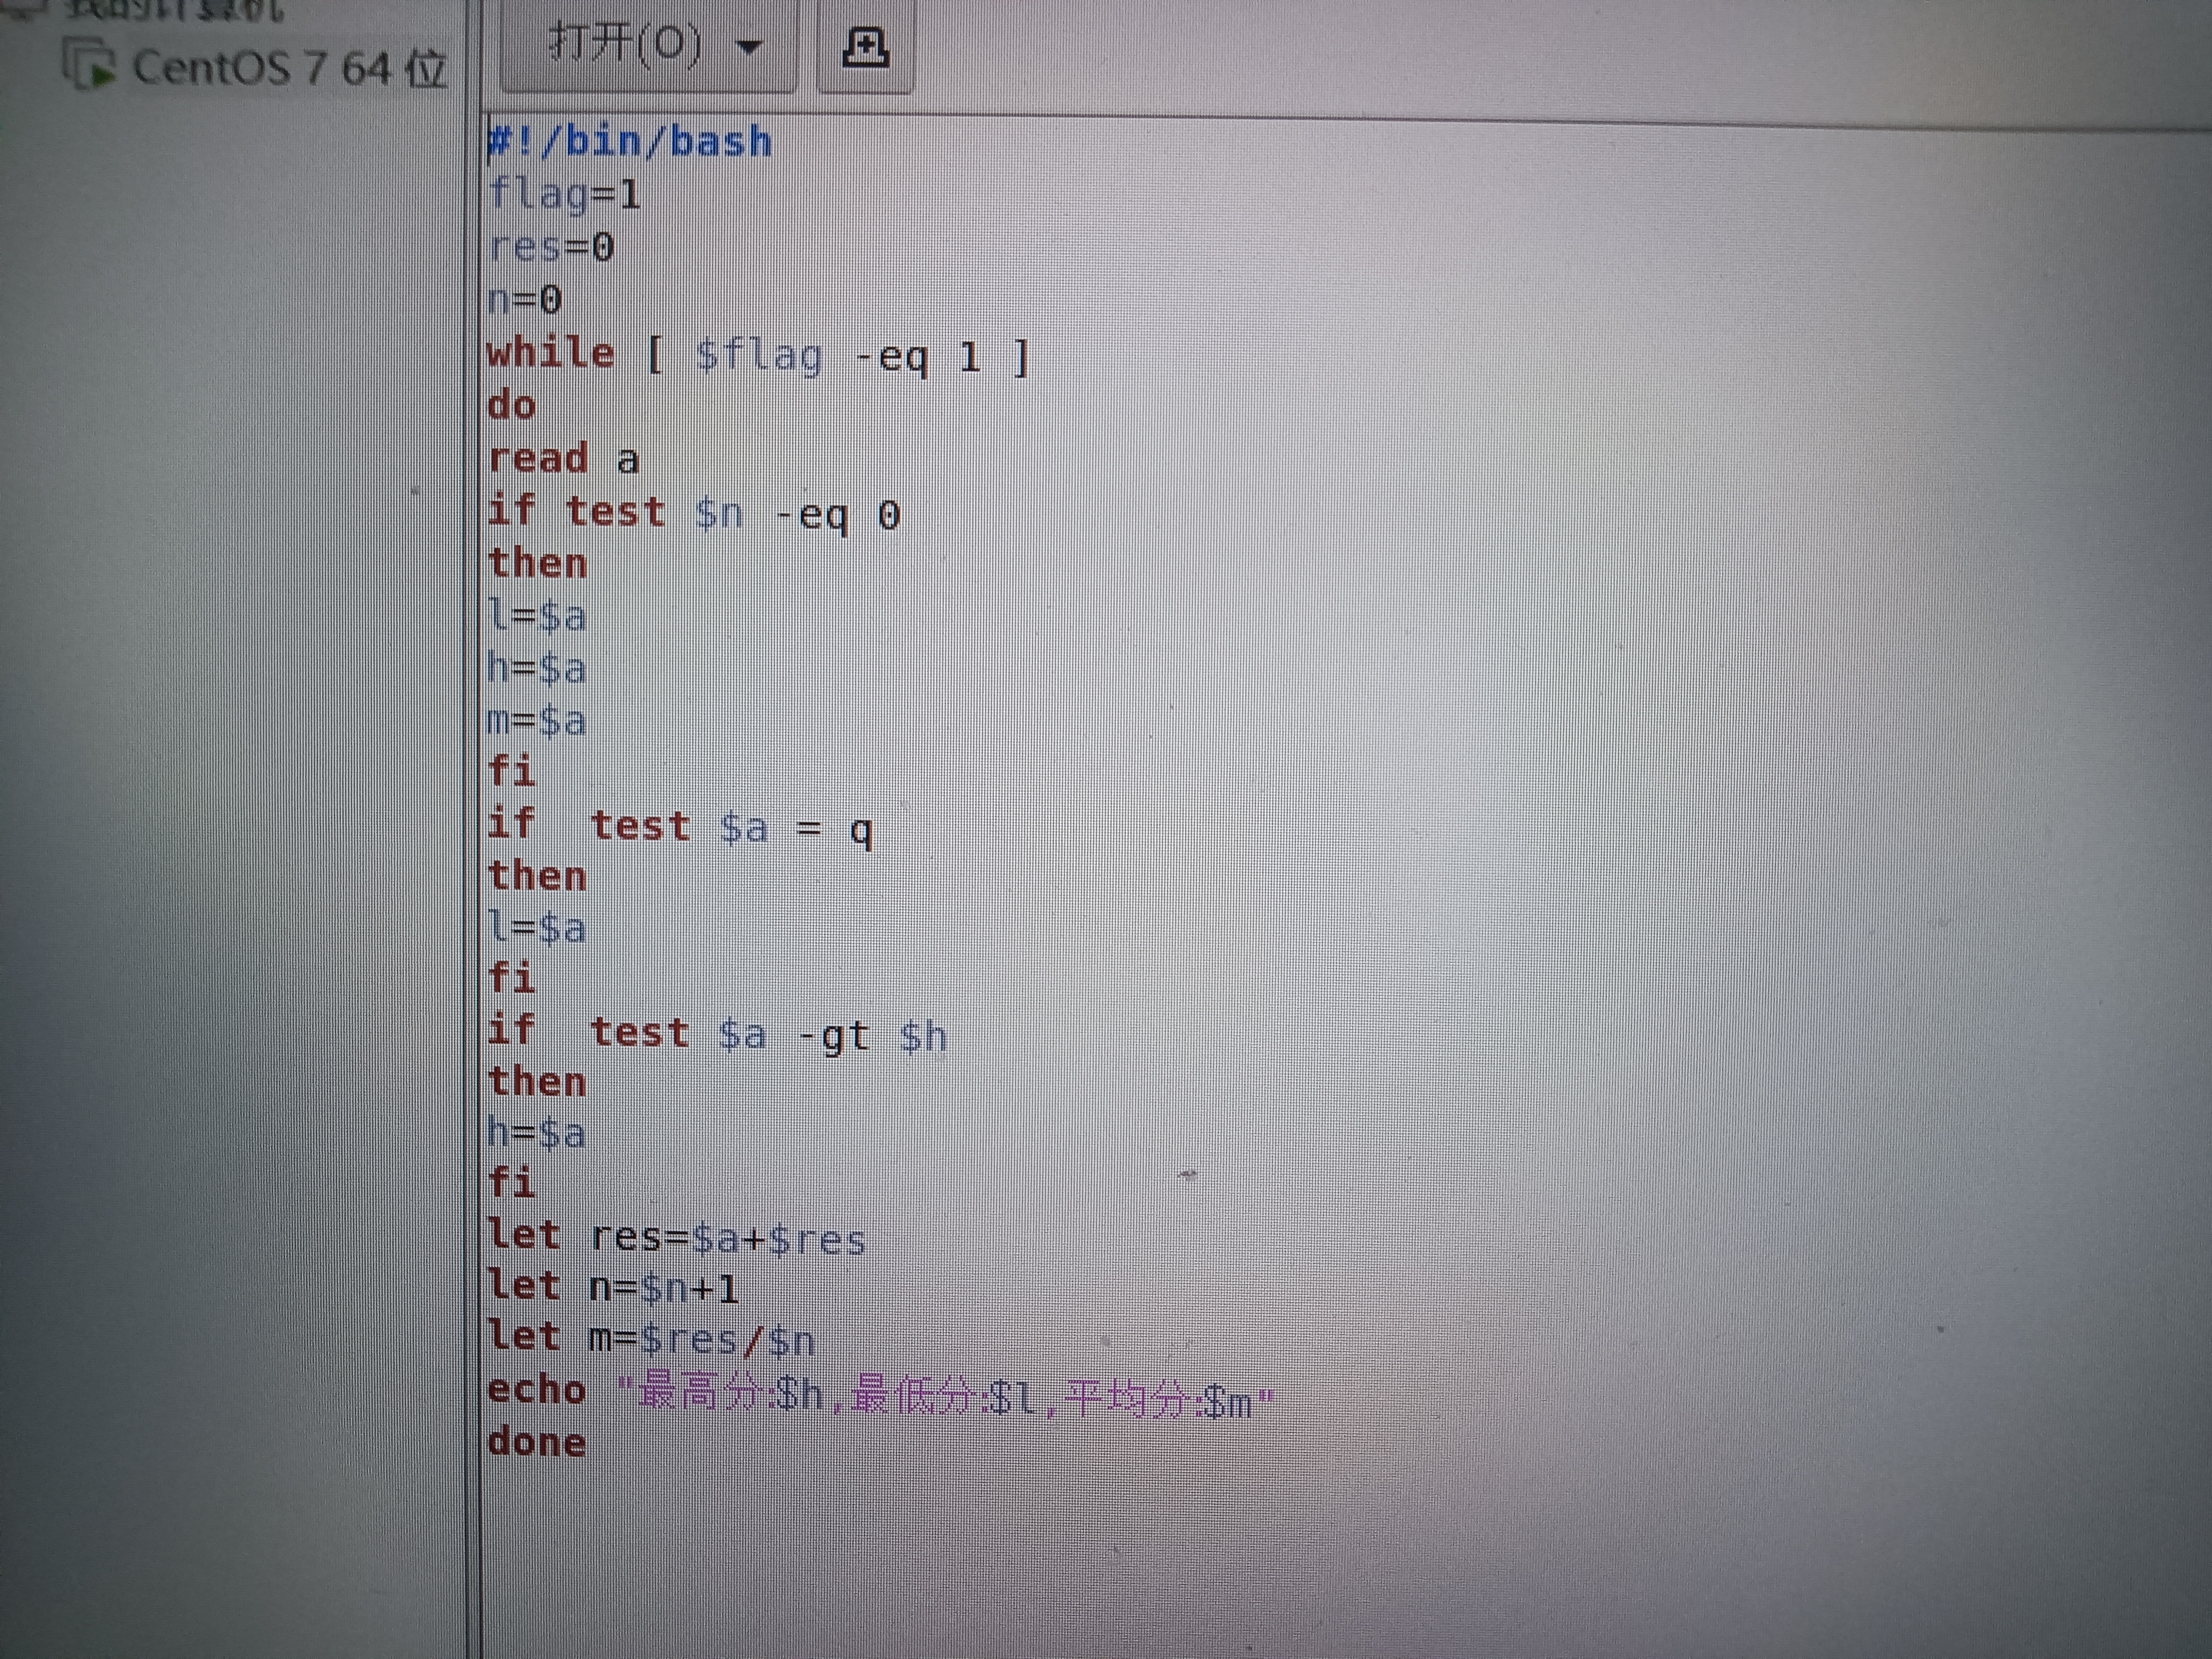The height and width of the screenshot is (1659, 2212).
Task: Select the CentOS 7 64 位 virtual machine entry
Action: point(255,68)
